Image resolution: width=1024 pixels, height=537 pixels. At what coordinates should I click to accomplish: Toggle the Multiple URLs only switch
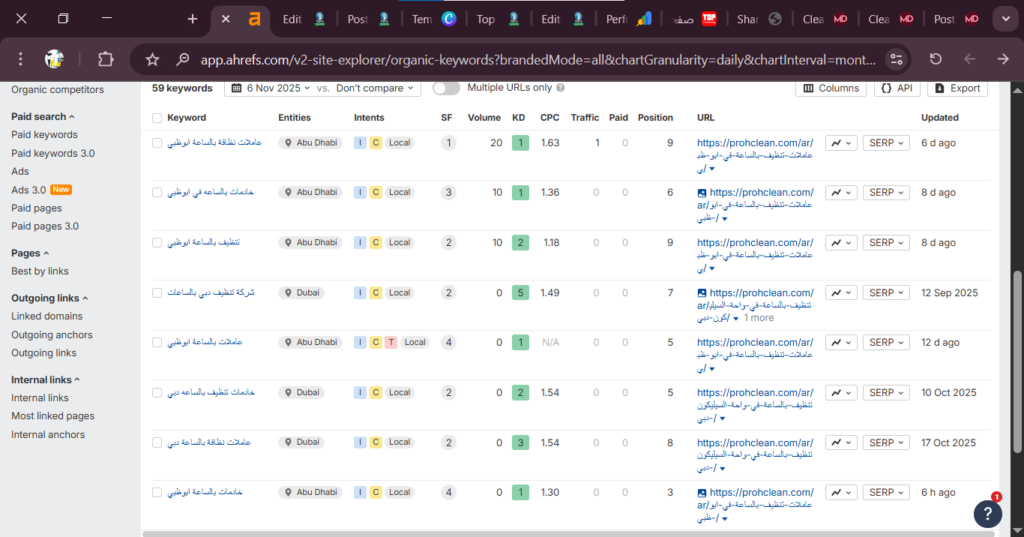446,88
